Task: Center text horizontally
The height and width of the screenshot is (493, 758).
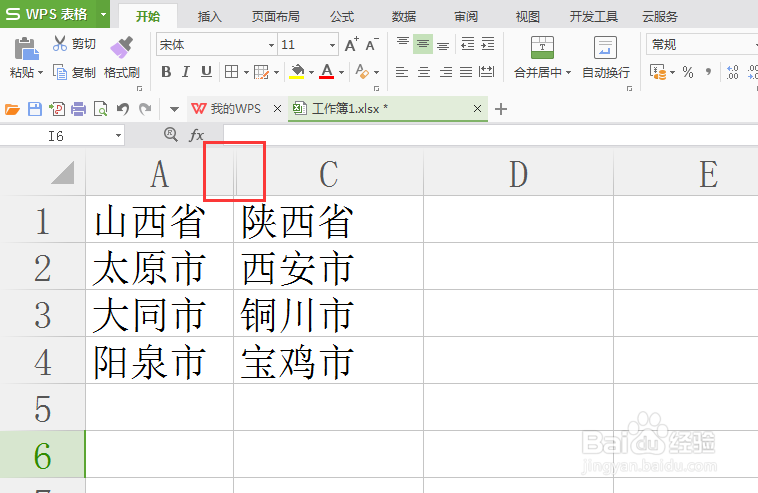Action: click(423, 72)
